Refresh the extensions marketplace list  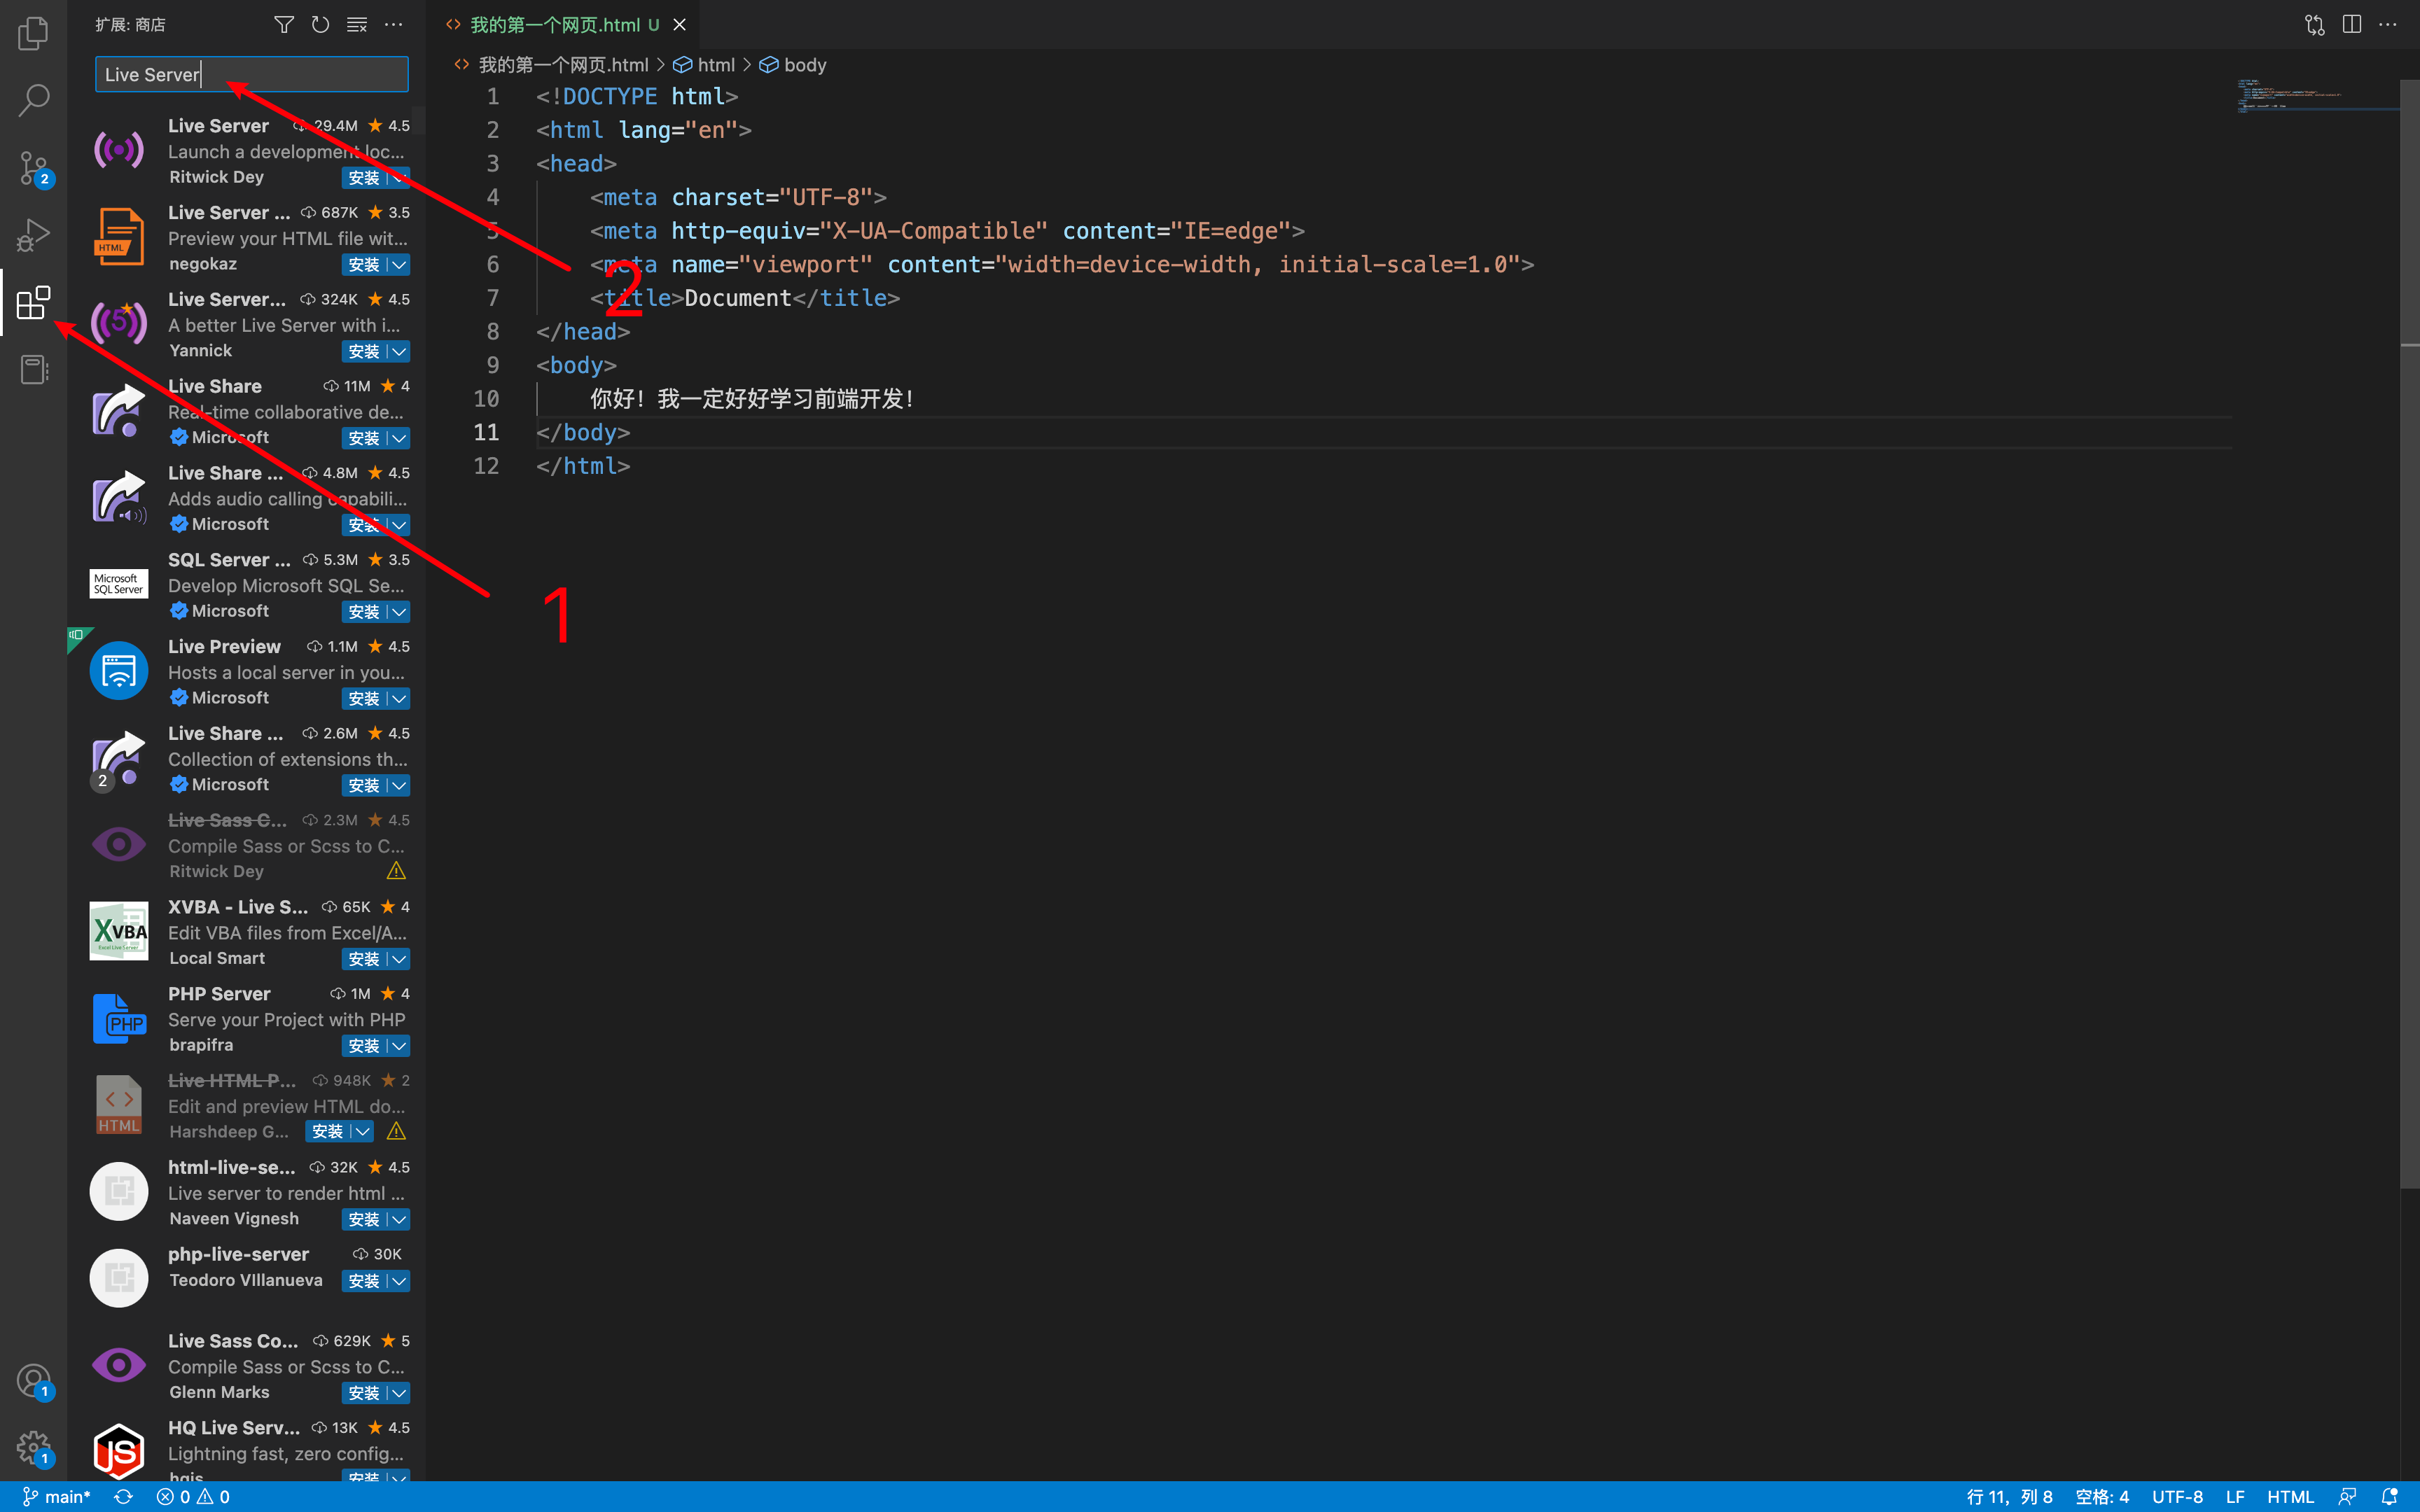320,24
